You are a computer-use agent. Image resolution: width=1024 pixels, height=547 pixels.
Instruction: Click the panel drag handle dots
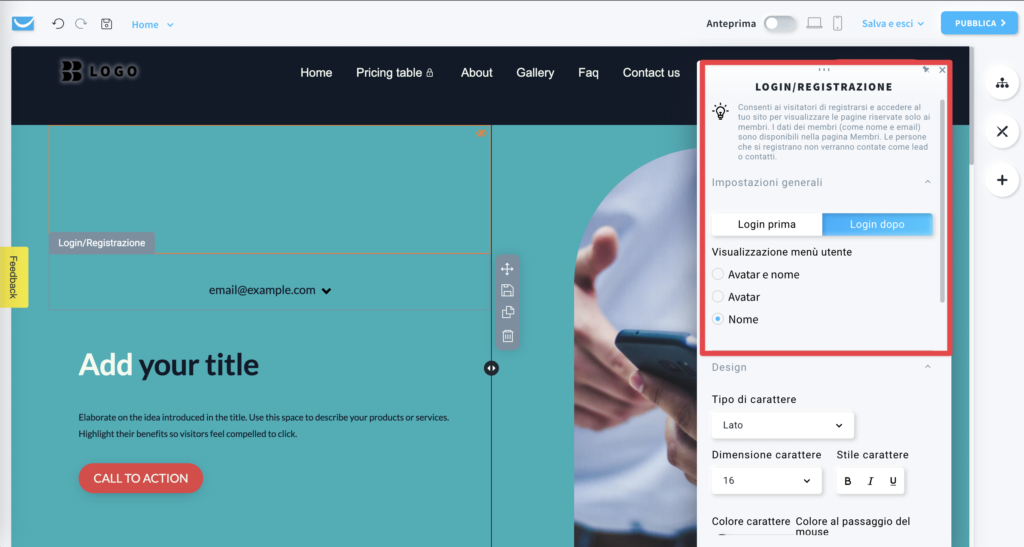pyautogui.click(x=824, y=69)
